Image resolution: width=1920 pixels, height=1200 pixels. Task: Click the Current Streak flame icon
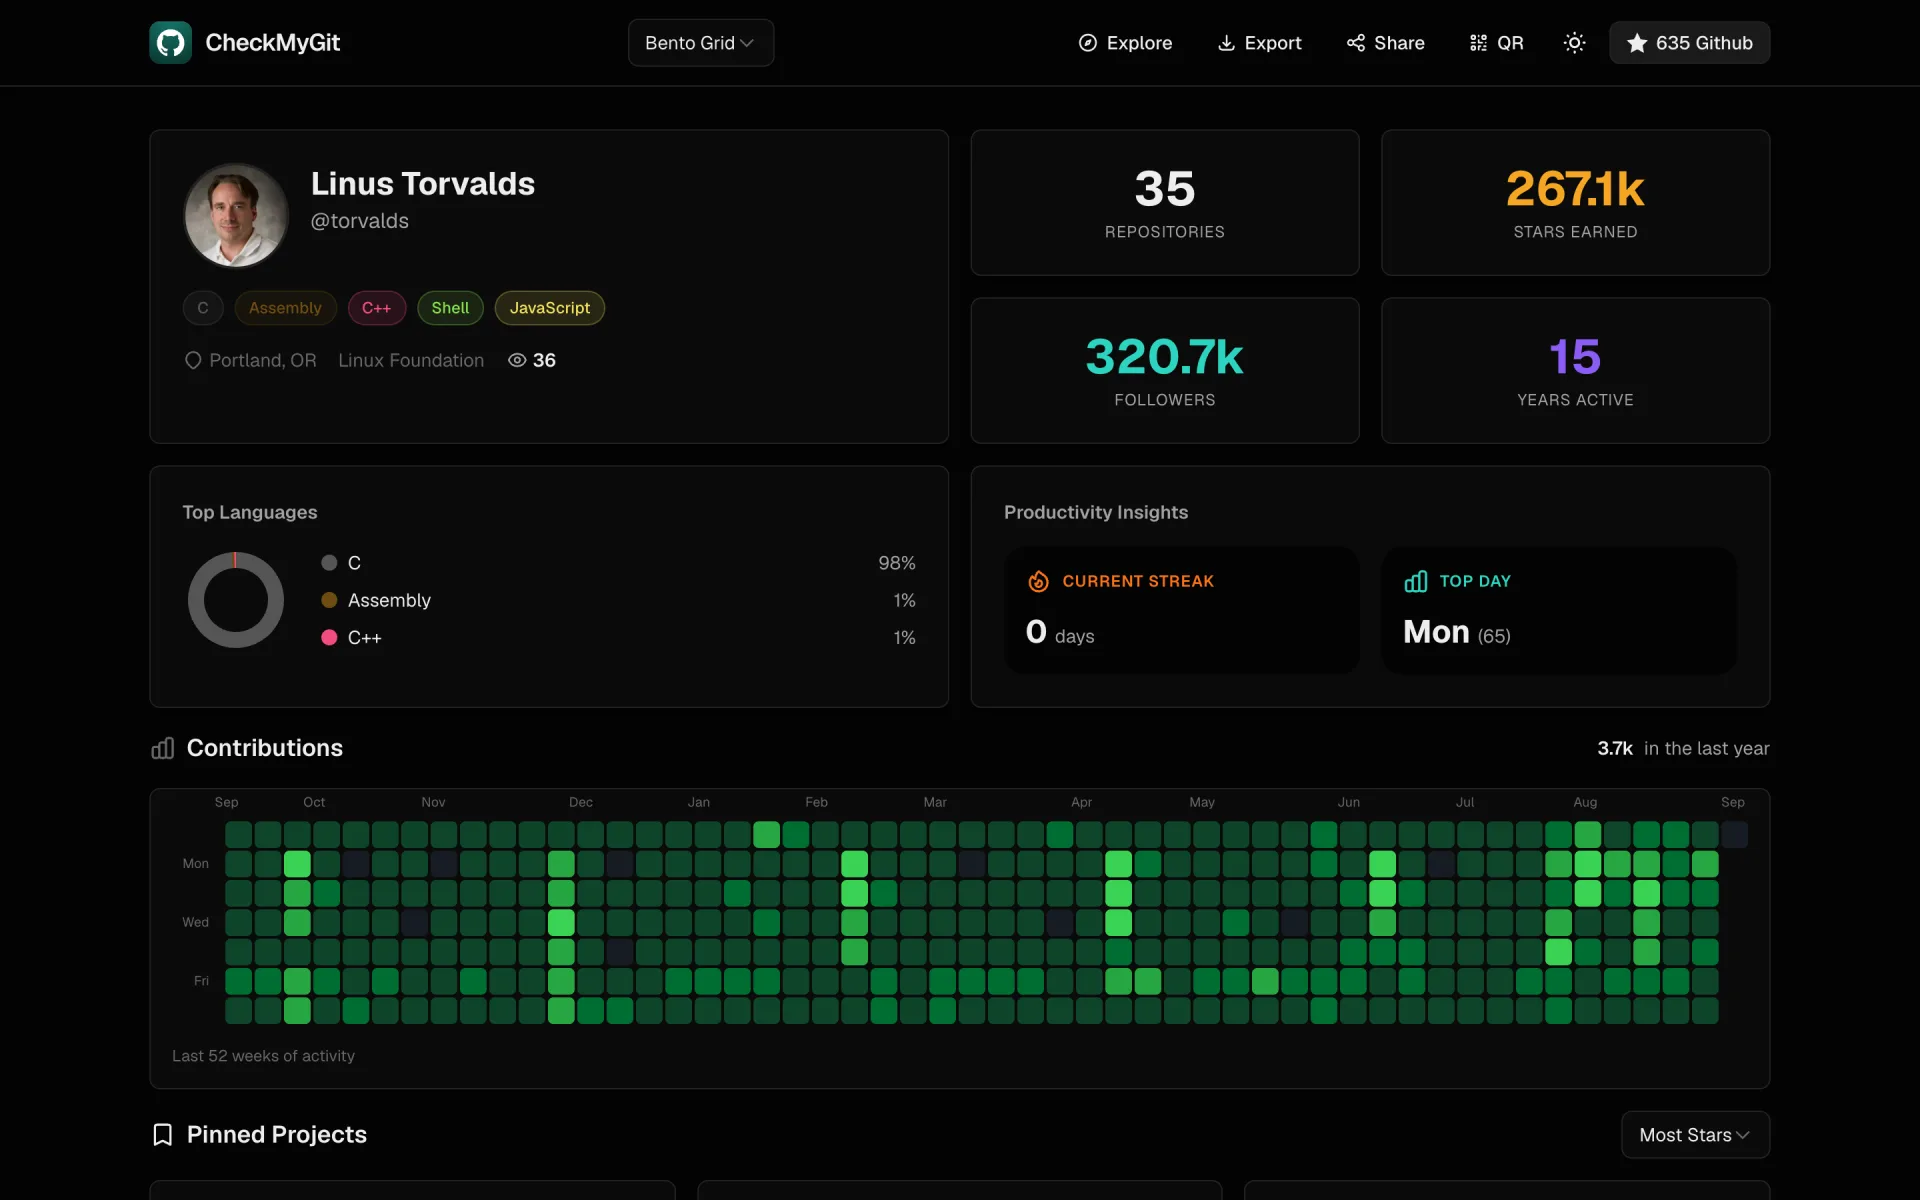[1038, 581]
